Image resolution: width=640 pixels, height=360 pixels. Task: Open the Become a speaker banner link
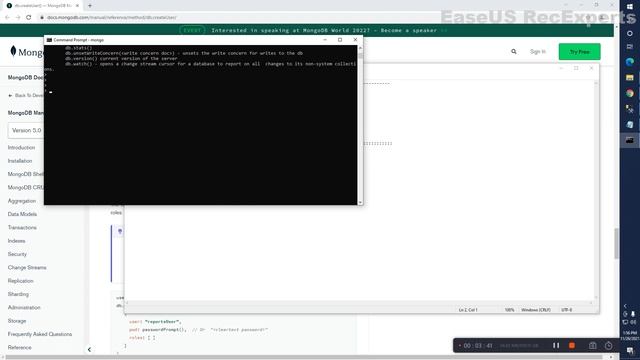[409, 30]
